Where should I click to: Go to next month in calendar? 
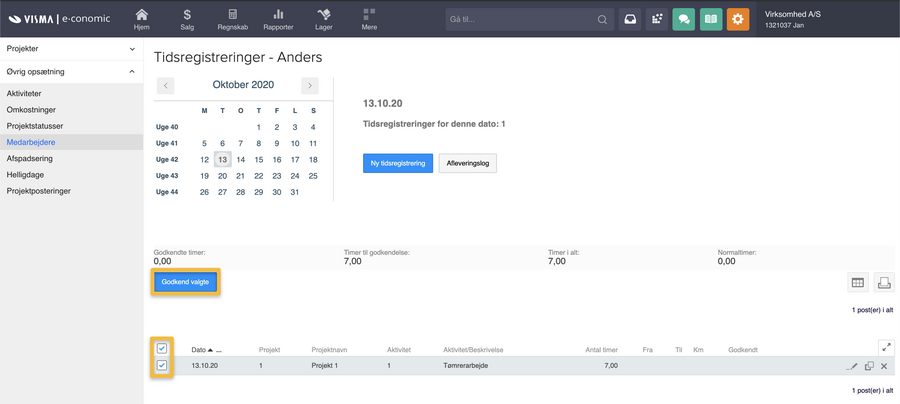click(310, 86)
